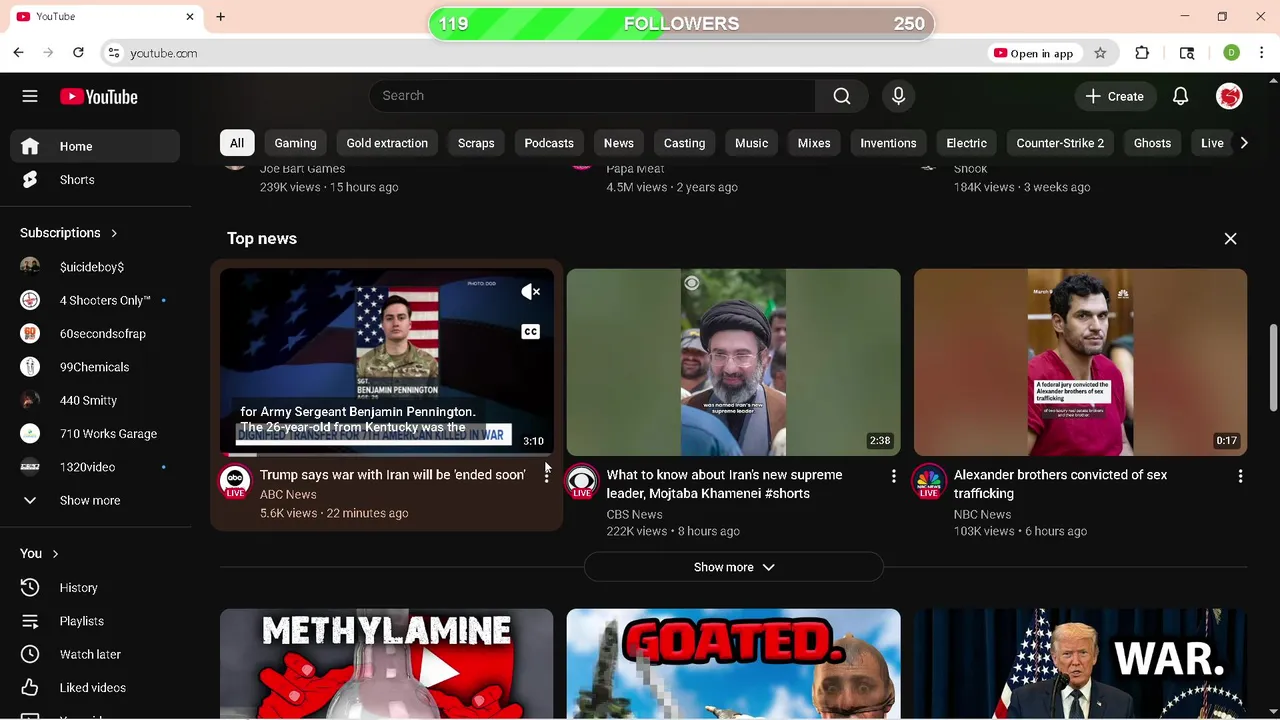Viewport: 1280px width, 720px height.
Task: Open CBS News channel avatar
Action: pyautogui.click(x=582, y=481)
